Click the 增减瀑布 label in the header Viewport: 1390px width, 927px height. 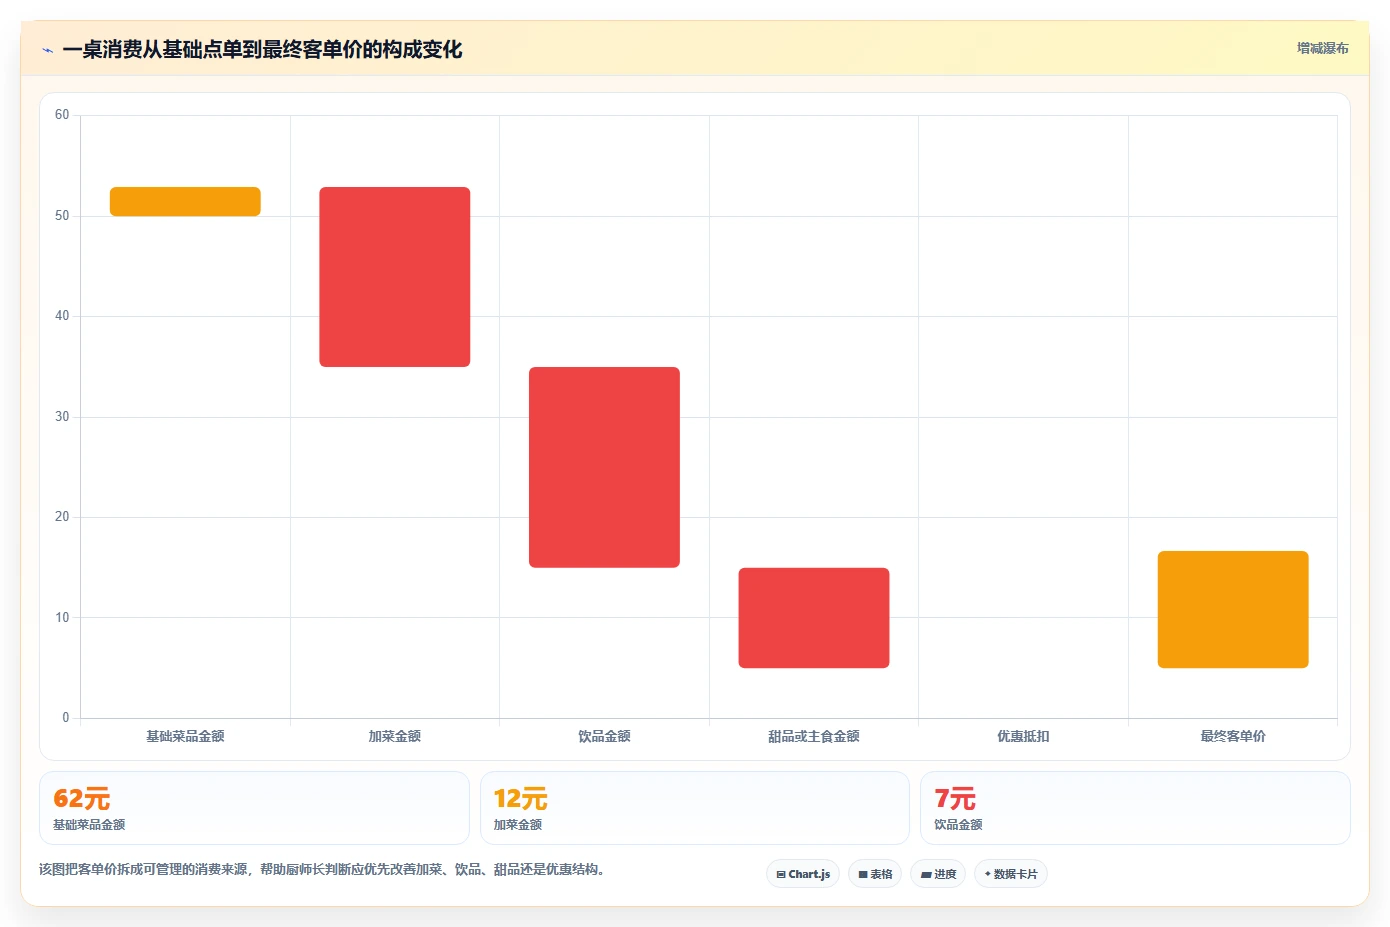1322,48
